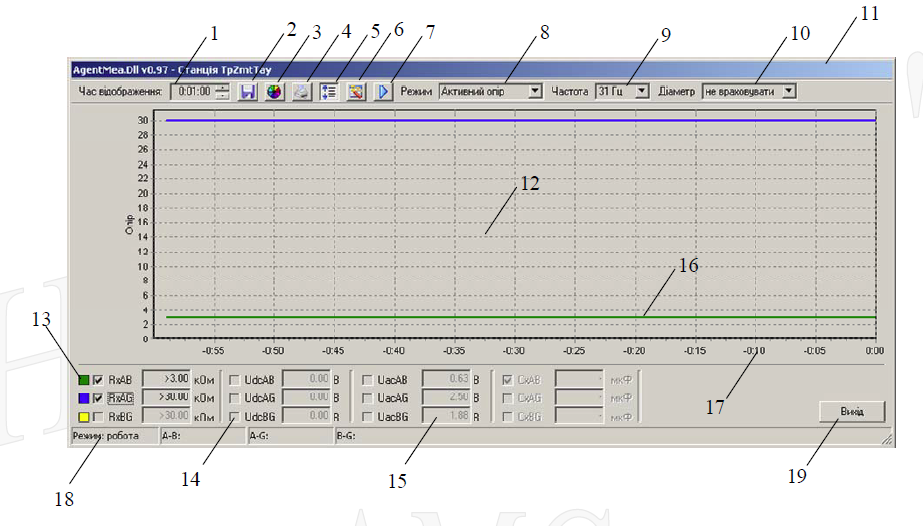The height and width of the screenshot is (526, 923).
Task: Click the chart settings toolbar icon
Action: (356, 92)
